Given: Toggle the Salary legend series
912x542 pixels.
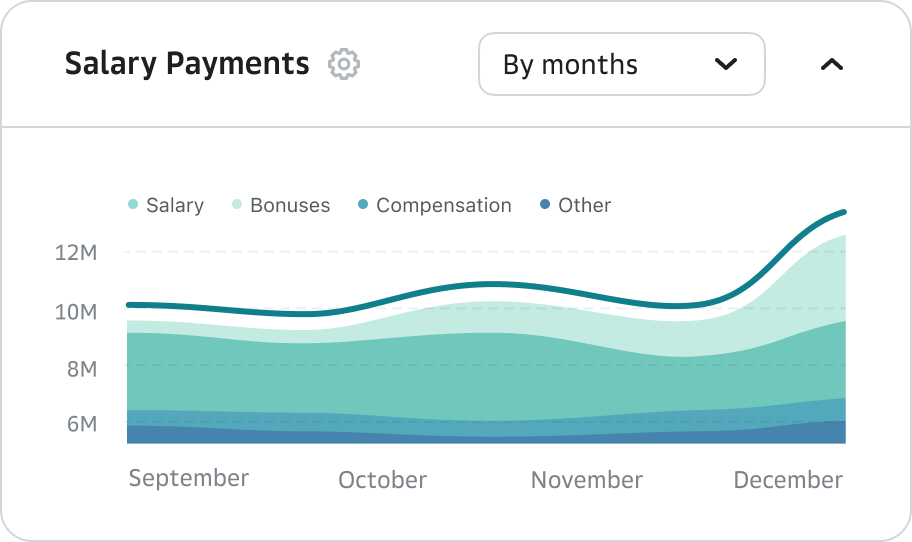Looking at the screenshot, I should [x=175, y=205].
